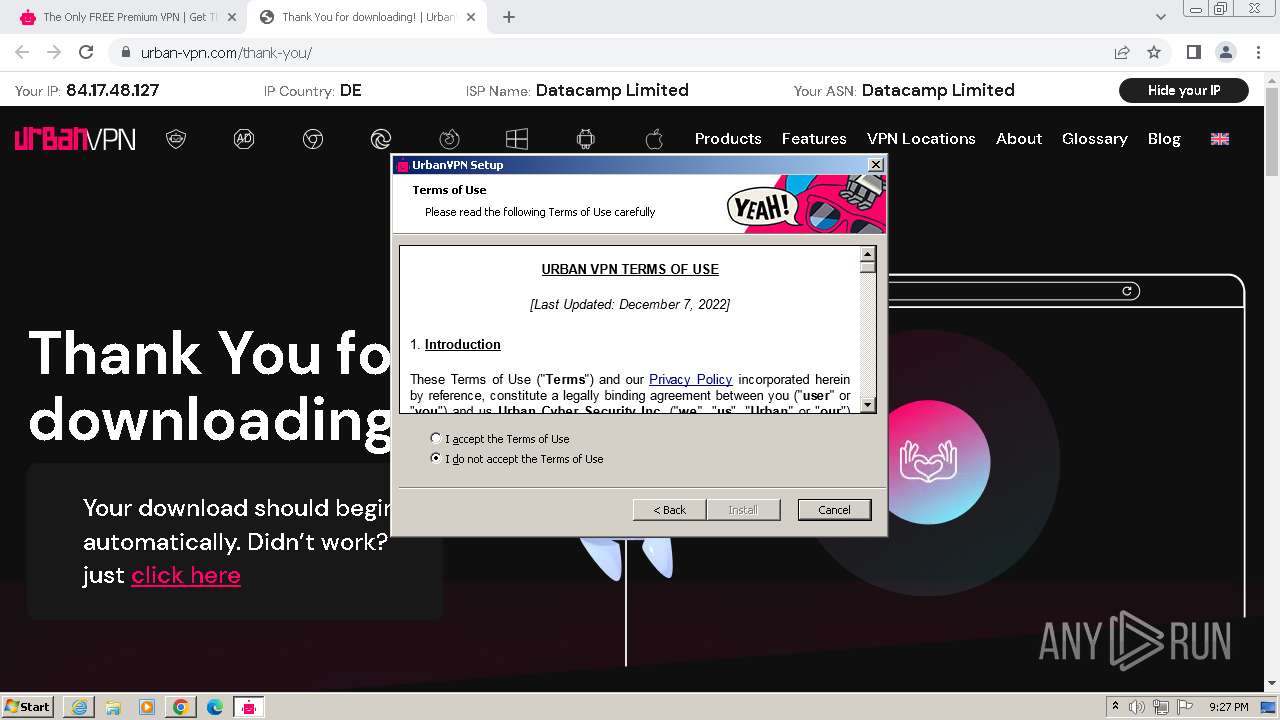The width and height of the screenshot is (1280, 720).
Task: Close 'The Only FREE Premium VPN' tab
Action: (231, 17)
